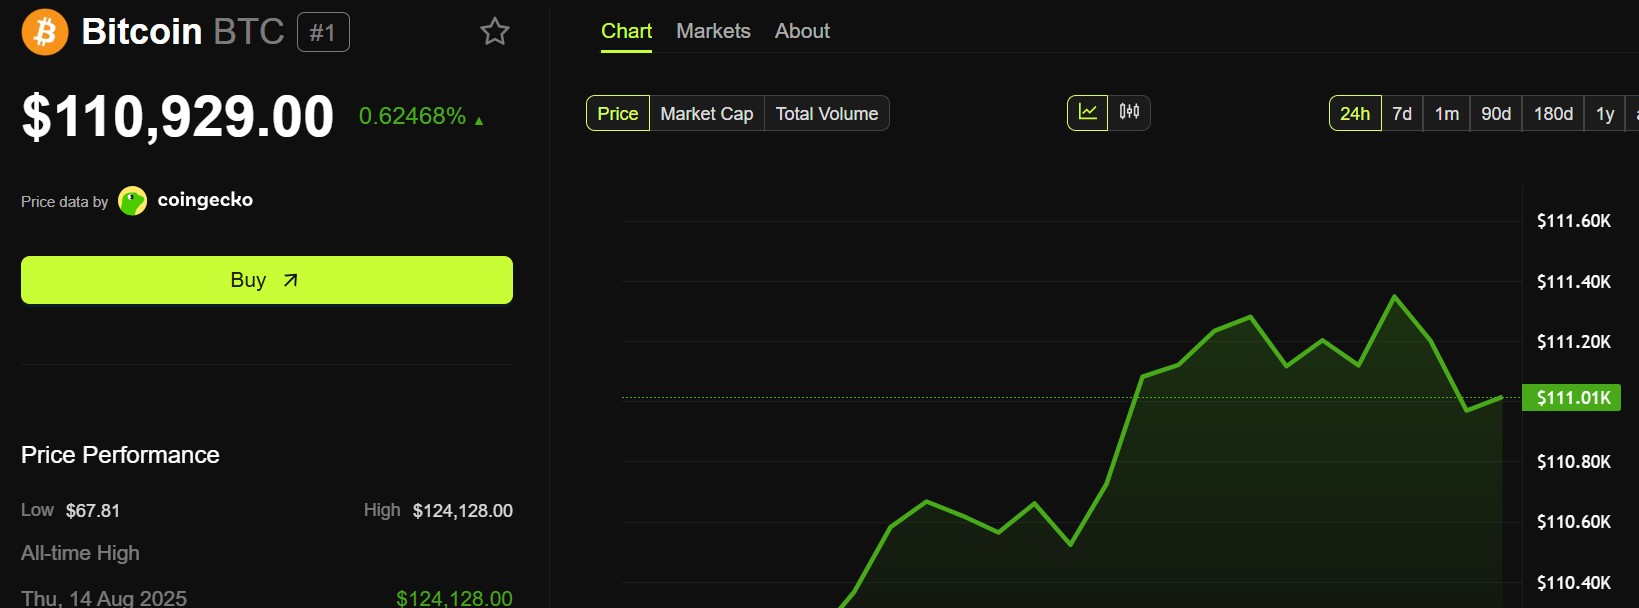Click the $111.20K axis label
The image size is (1639, 608).
[x=1574, y=342]
